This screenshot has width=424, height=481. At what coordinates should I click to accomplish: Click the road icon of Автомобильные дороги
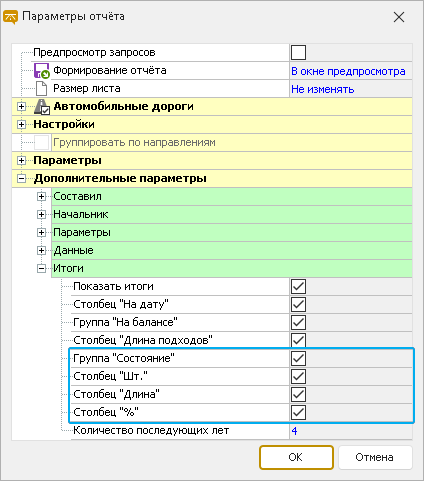[42, 107]
